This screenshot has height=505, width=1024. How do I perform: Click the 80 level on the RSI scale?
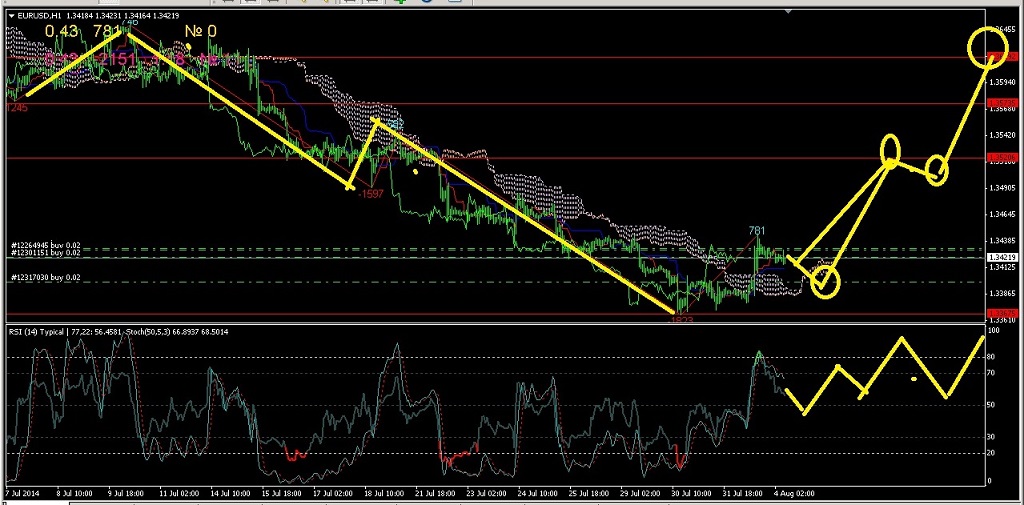(x=992, y=356)
